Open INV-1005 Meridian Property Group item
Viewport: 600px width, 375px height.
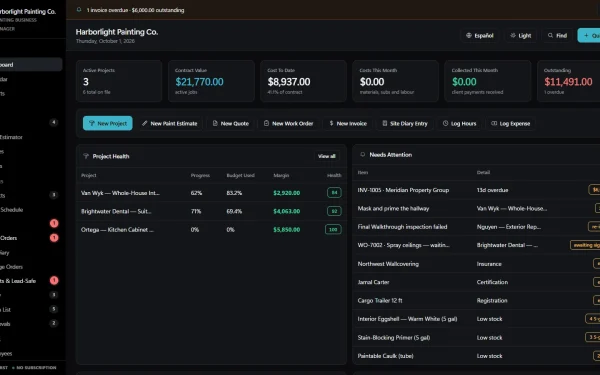coord(476,190)
